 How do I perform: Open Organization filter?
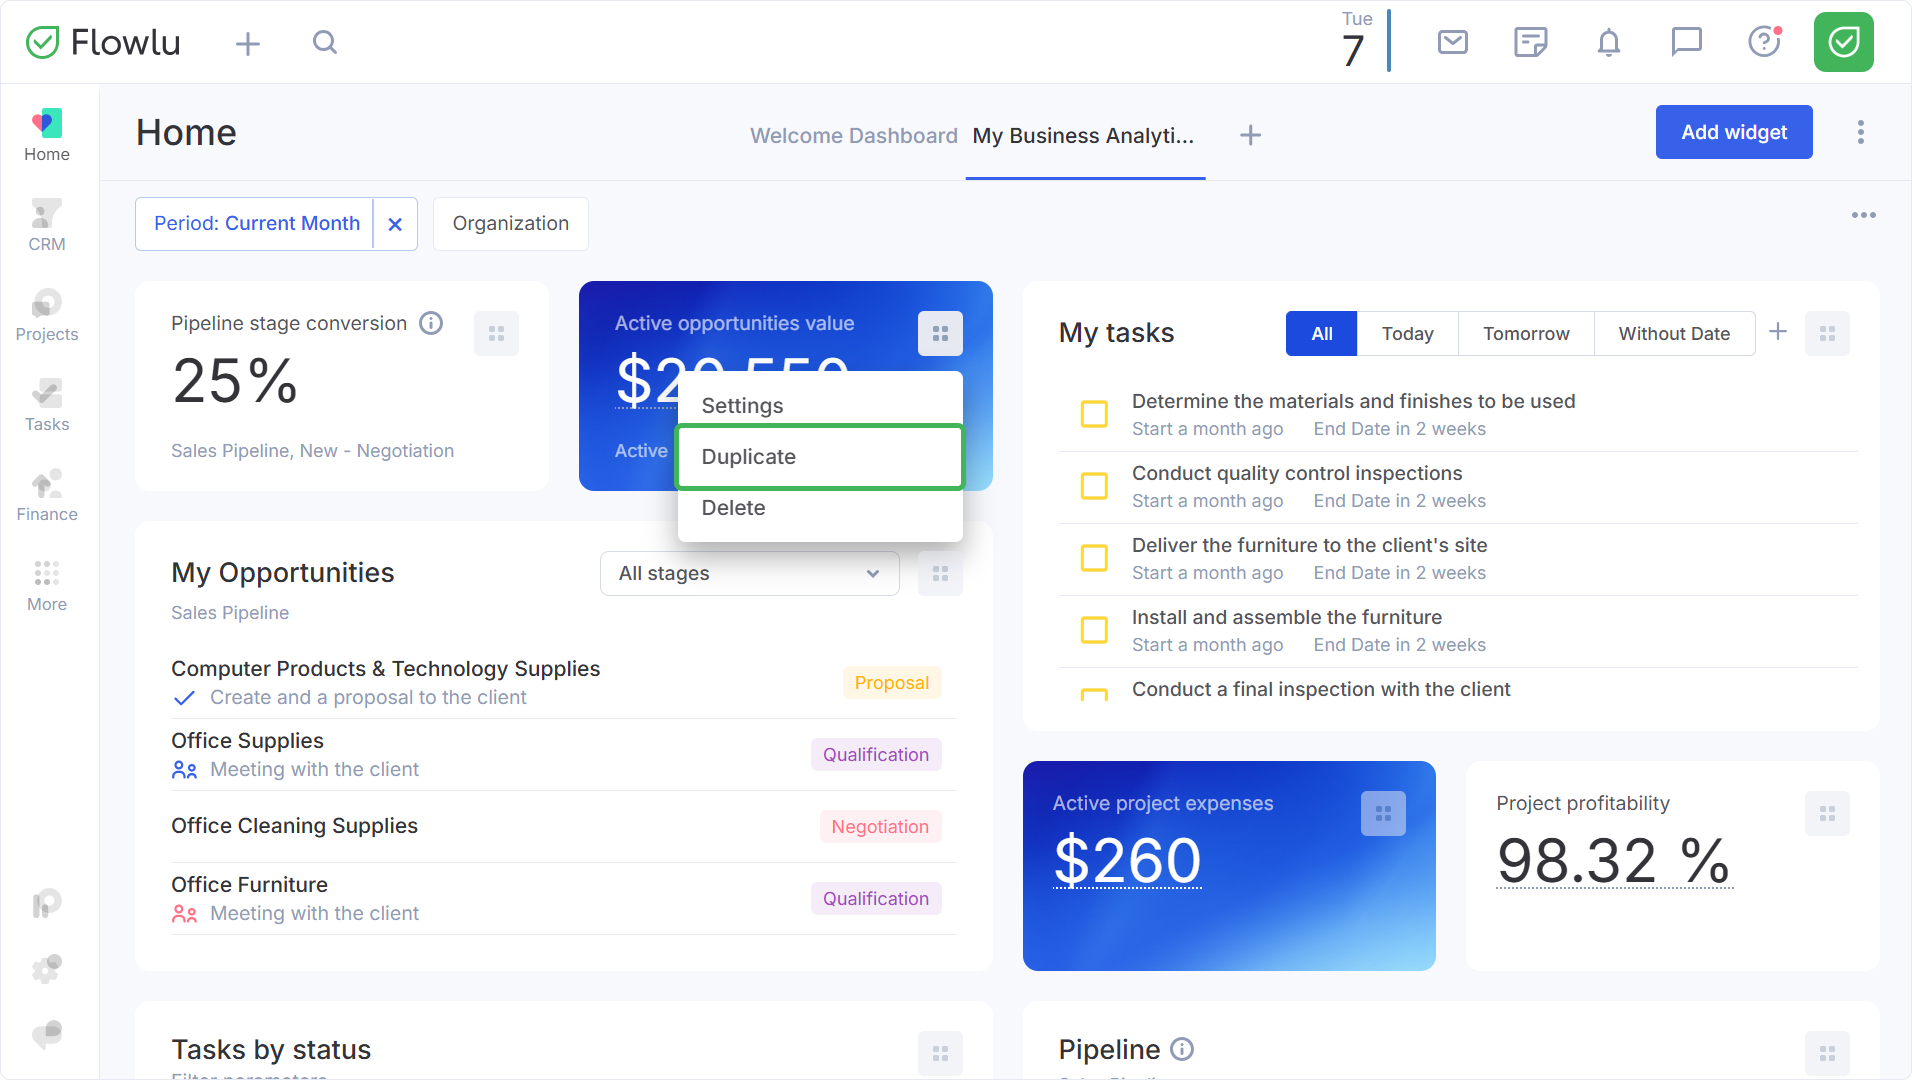pos(510,224)
